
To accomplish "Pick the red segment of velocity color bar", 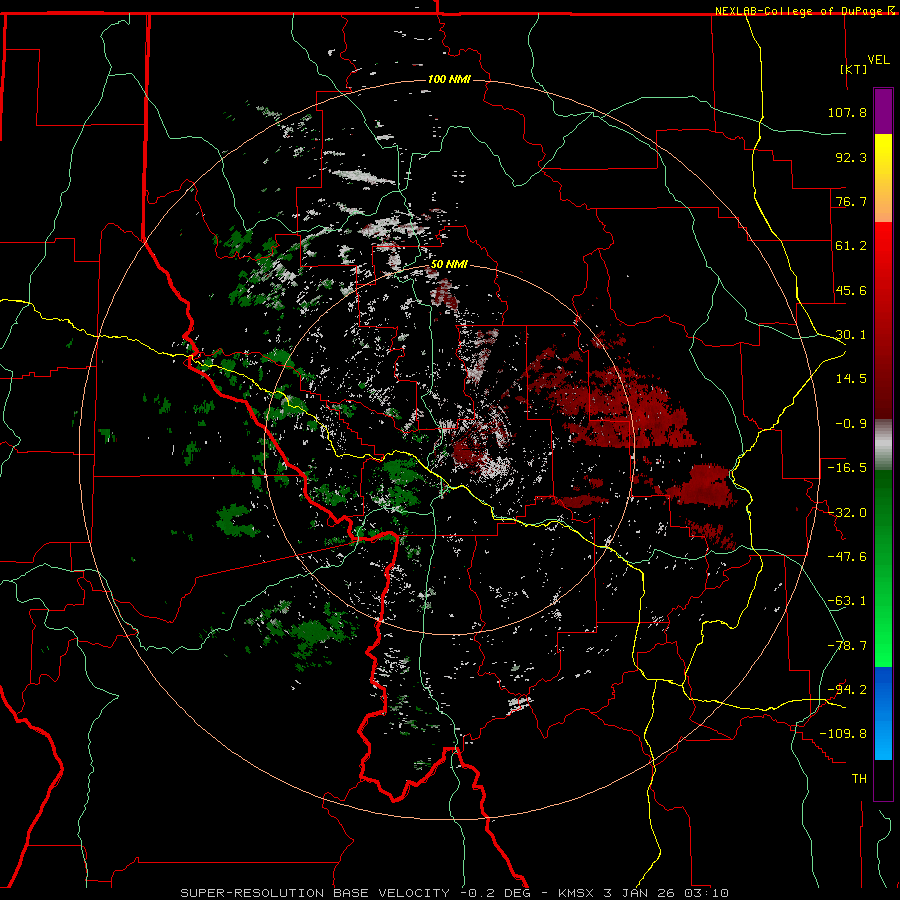I will pos(883,320).
